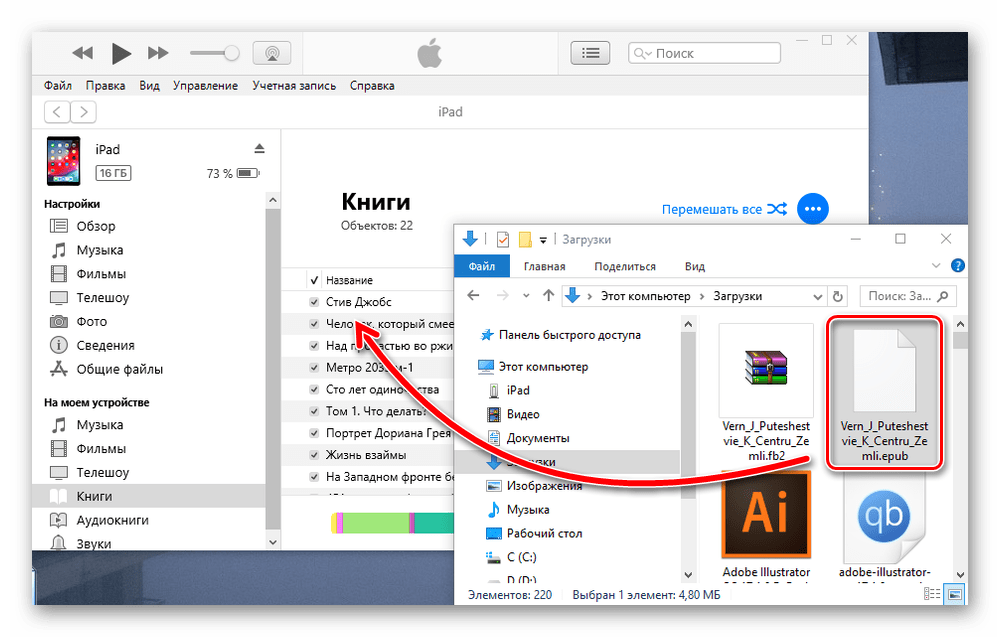The width and height of the screenshot is (1000, 637).
Task: Go back with iTunes back arrow
Action: tap(57, 112)
